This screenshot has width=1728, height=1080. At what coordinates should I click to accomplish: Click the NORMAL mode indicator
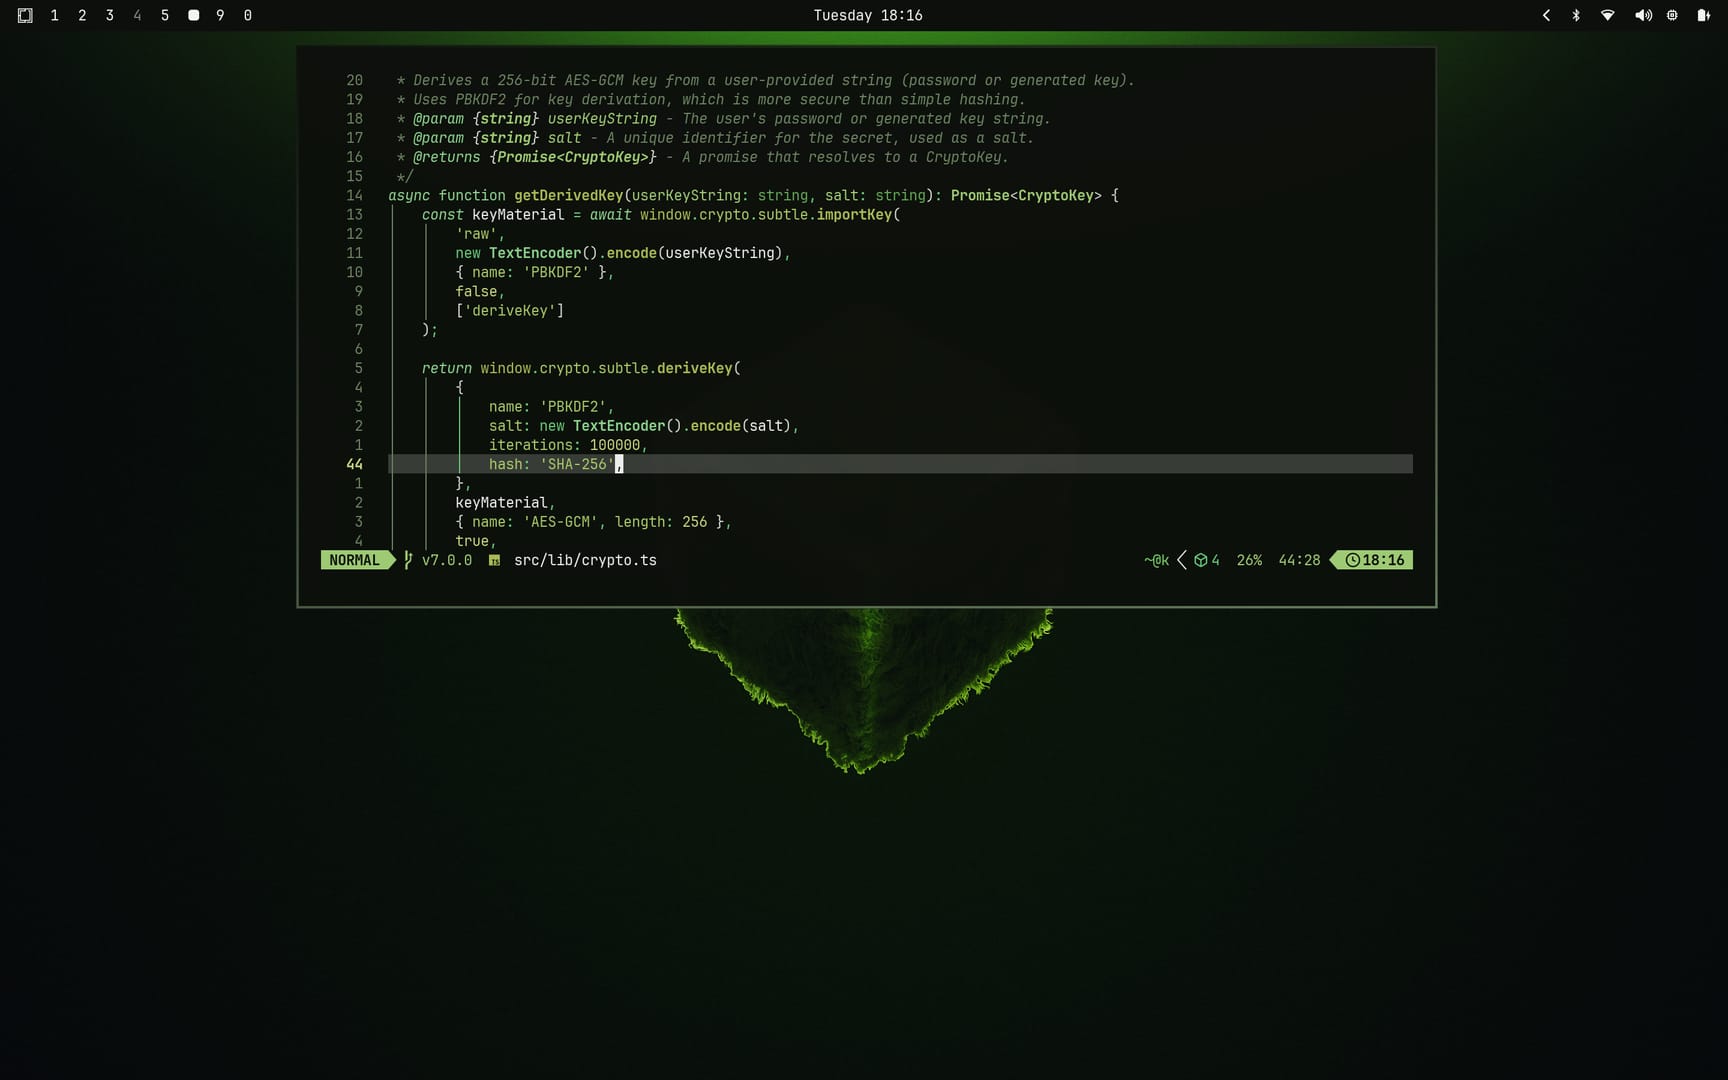pos(354,560)
